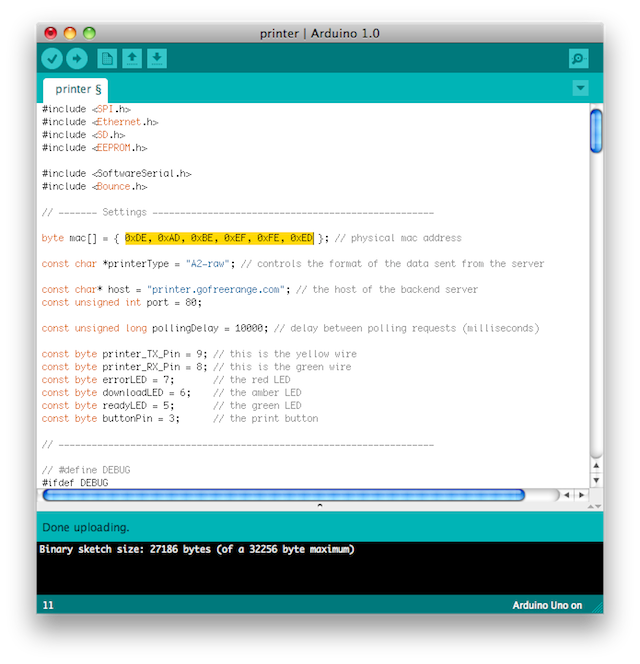Click the #include <SD.h> line
The image size is (640, 664).
click(x=83, y=135)
